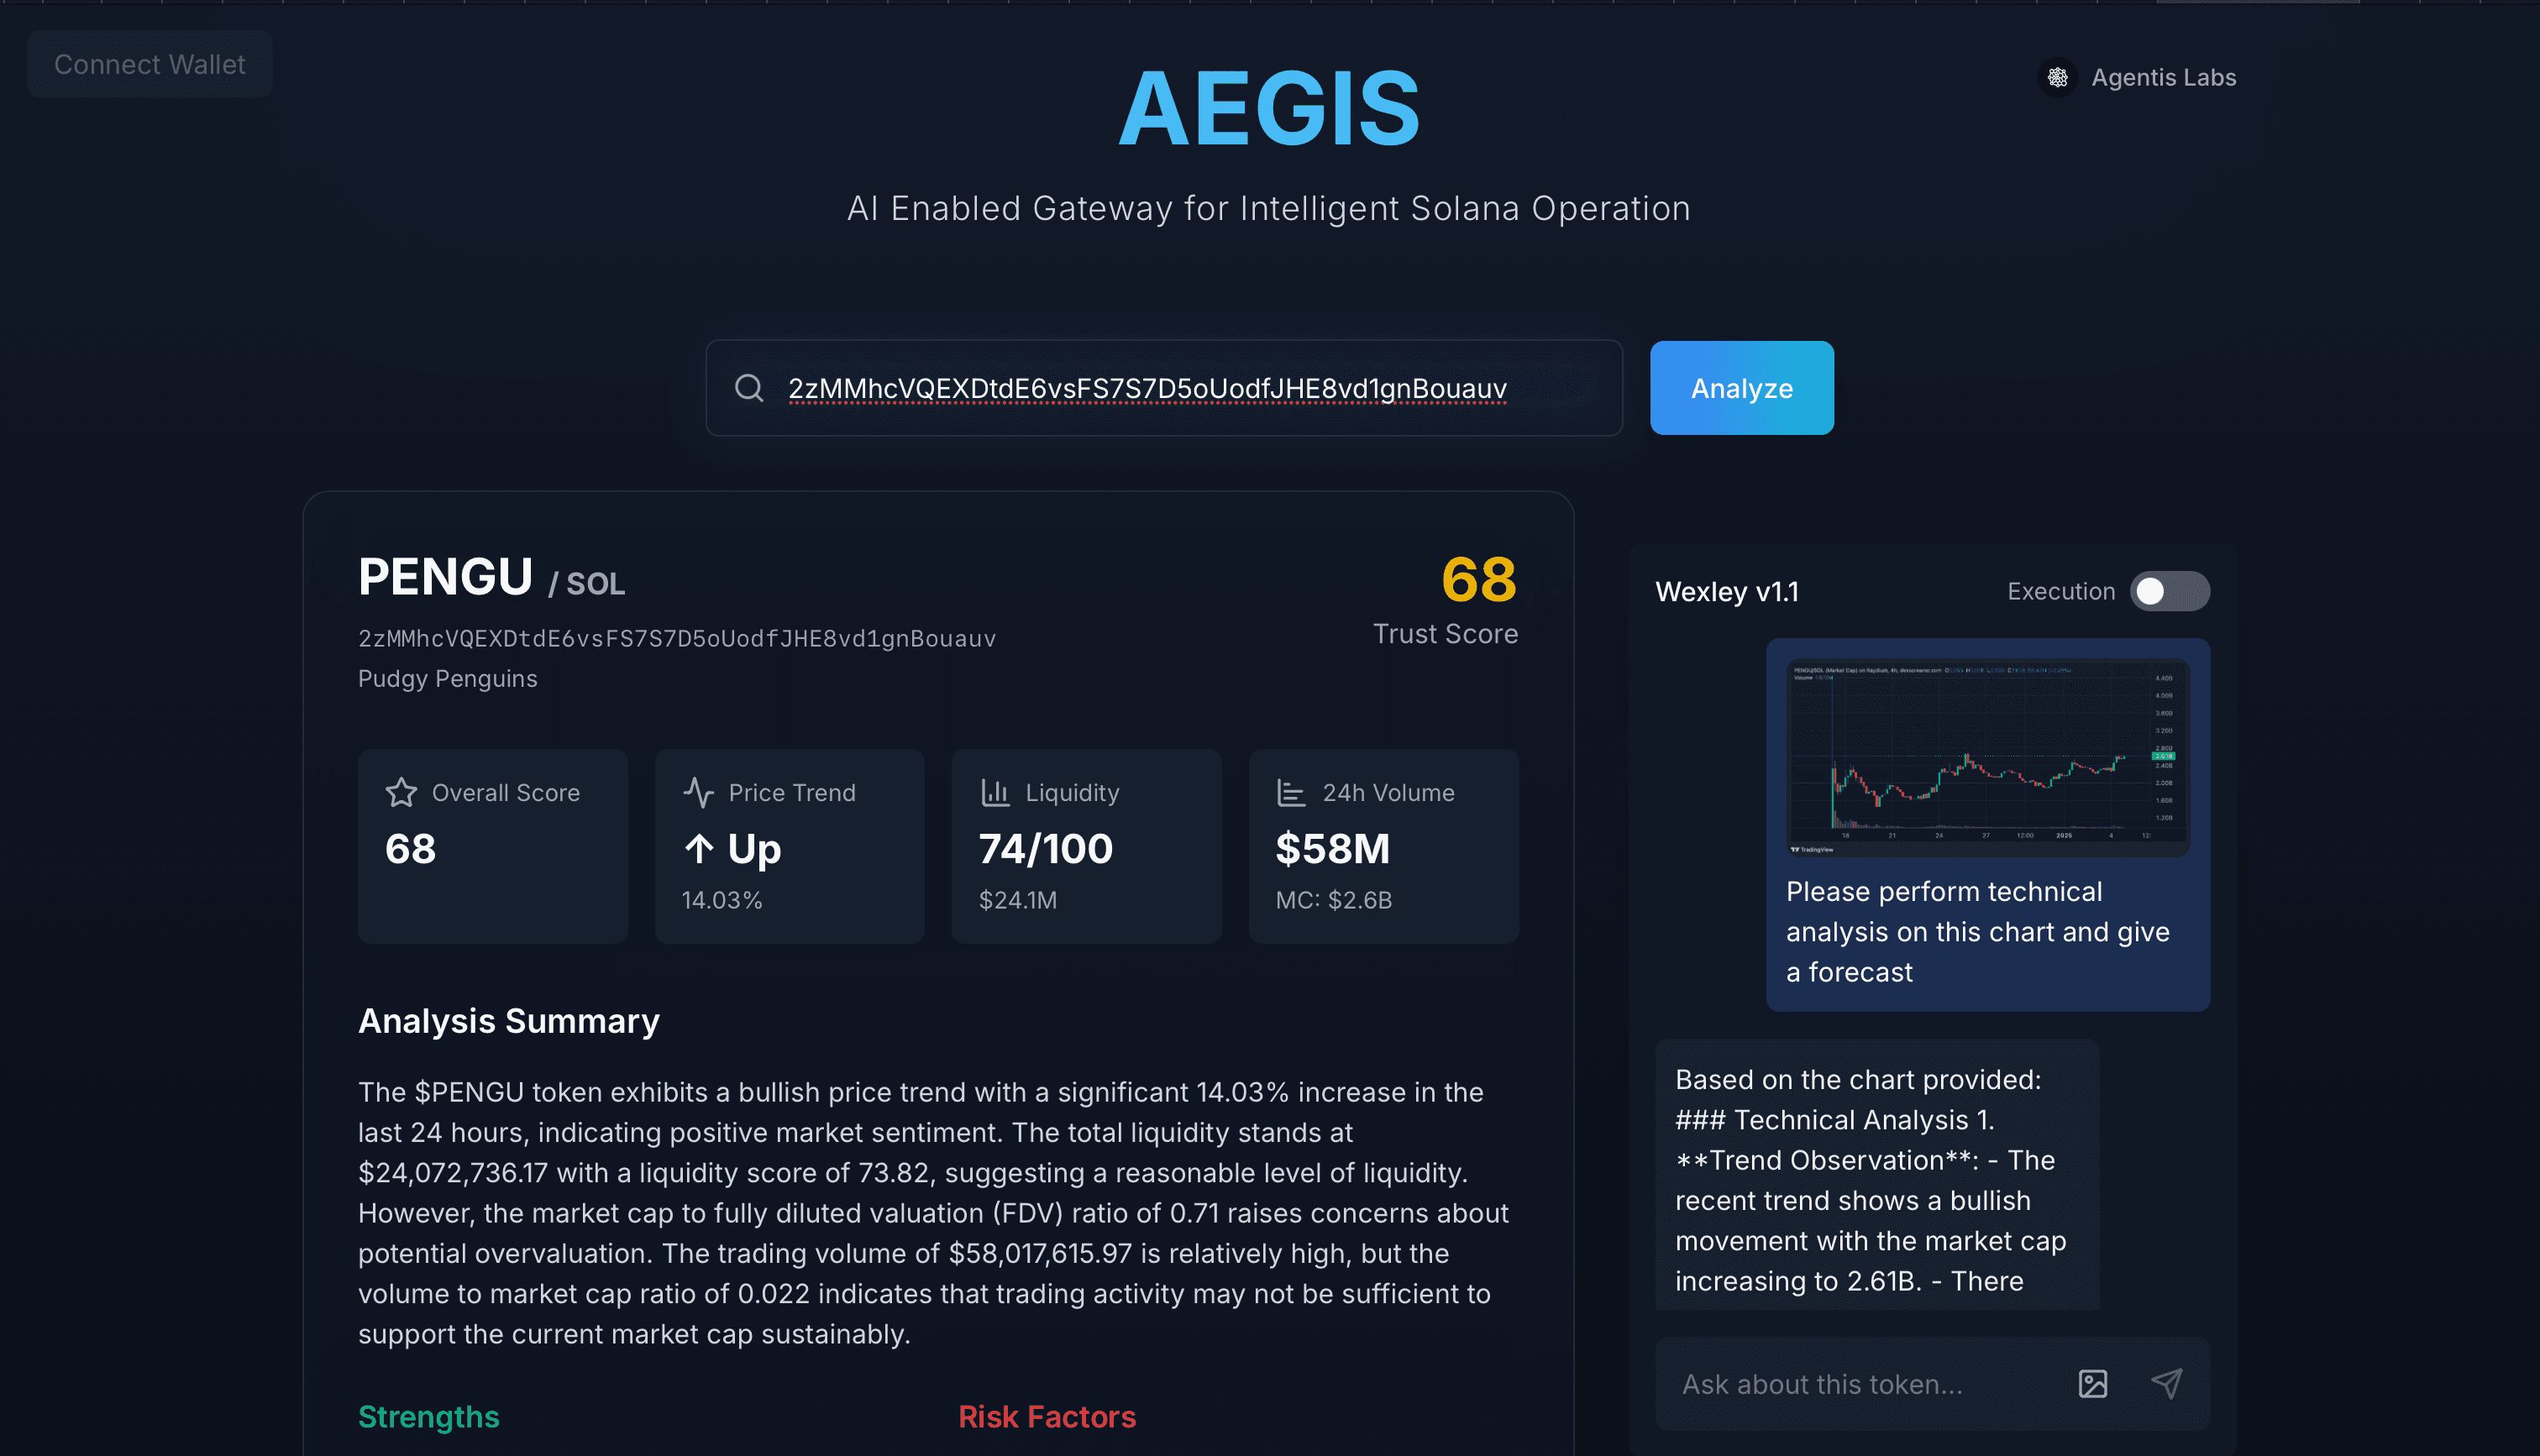This screenshot has width=2540, height=1456.
Task: Click the Agentis Labs settings gear icon
Action: pos(2060,76)
